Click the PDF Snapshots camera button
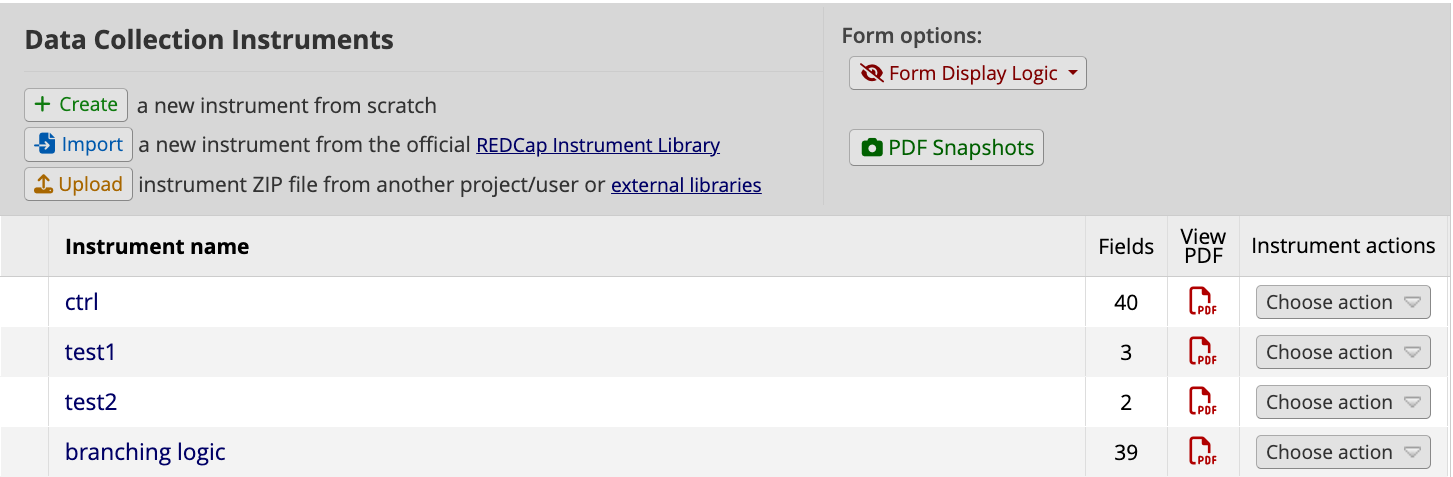Viewport: 1453px width, 477px height. coord(946,148)
